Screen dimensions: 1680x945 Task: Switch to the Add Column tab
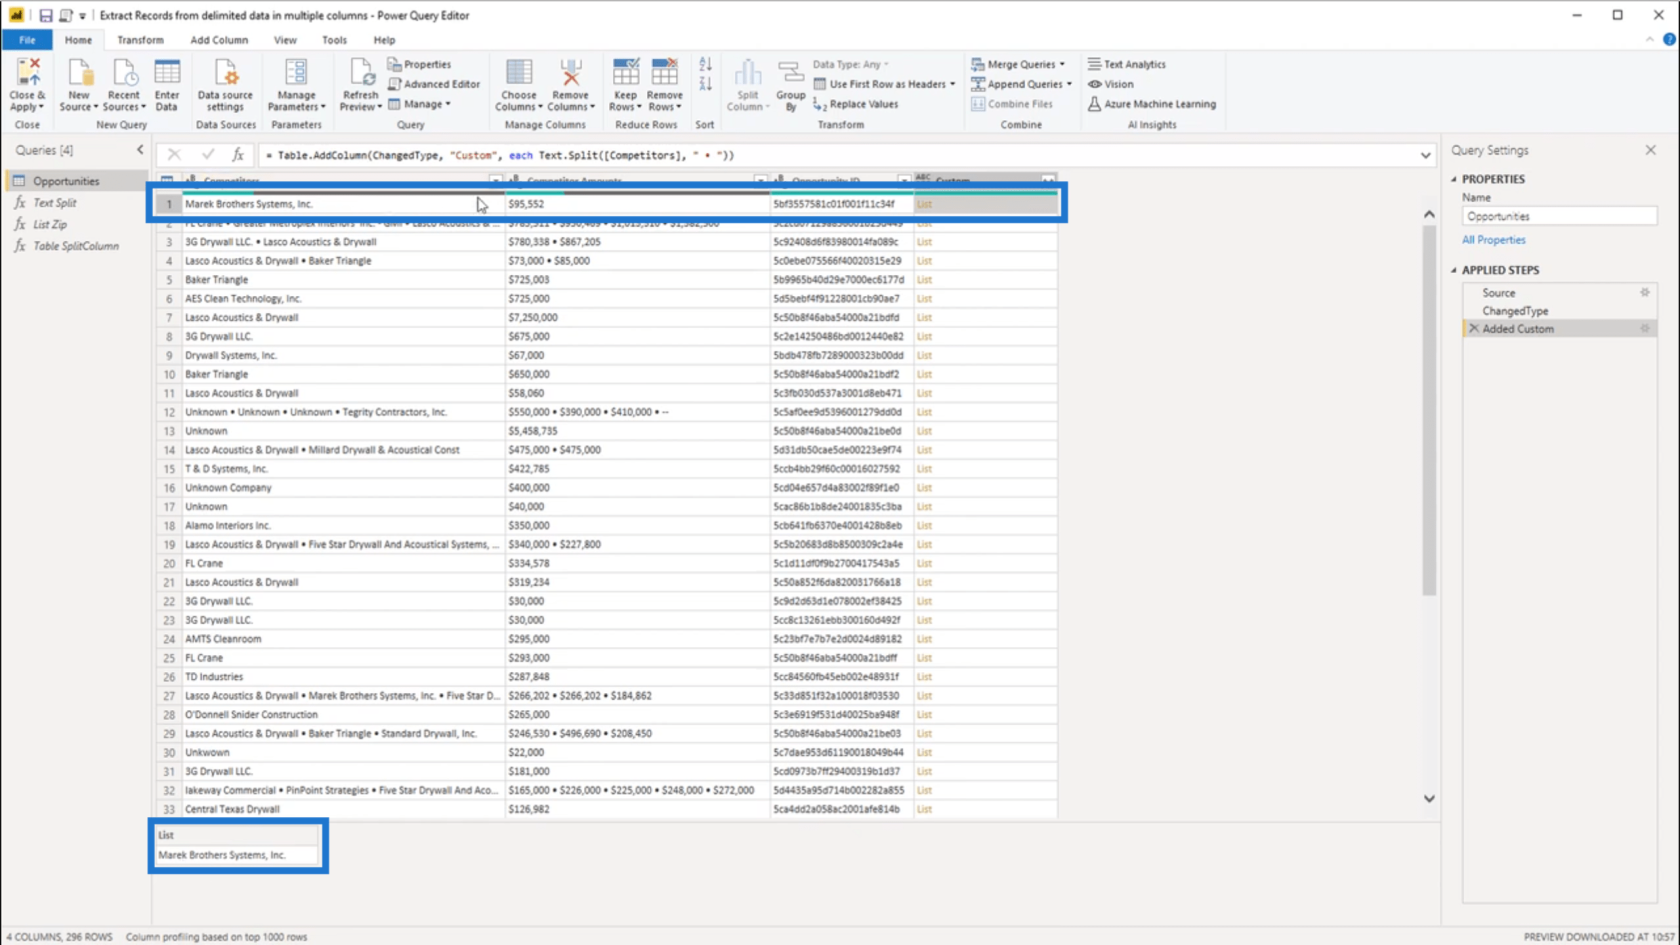[x=219, y=40]
